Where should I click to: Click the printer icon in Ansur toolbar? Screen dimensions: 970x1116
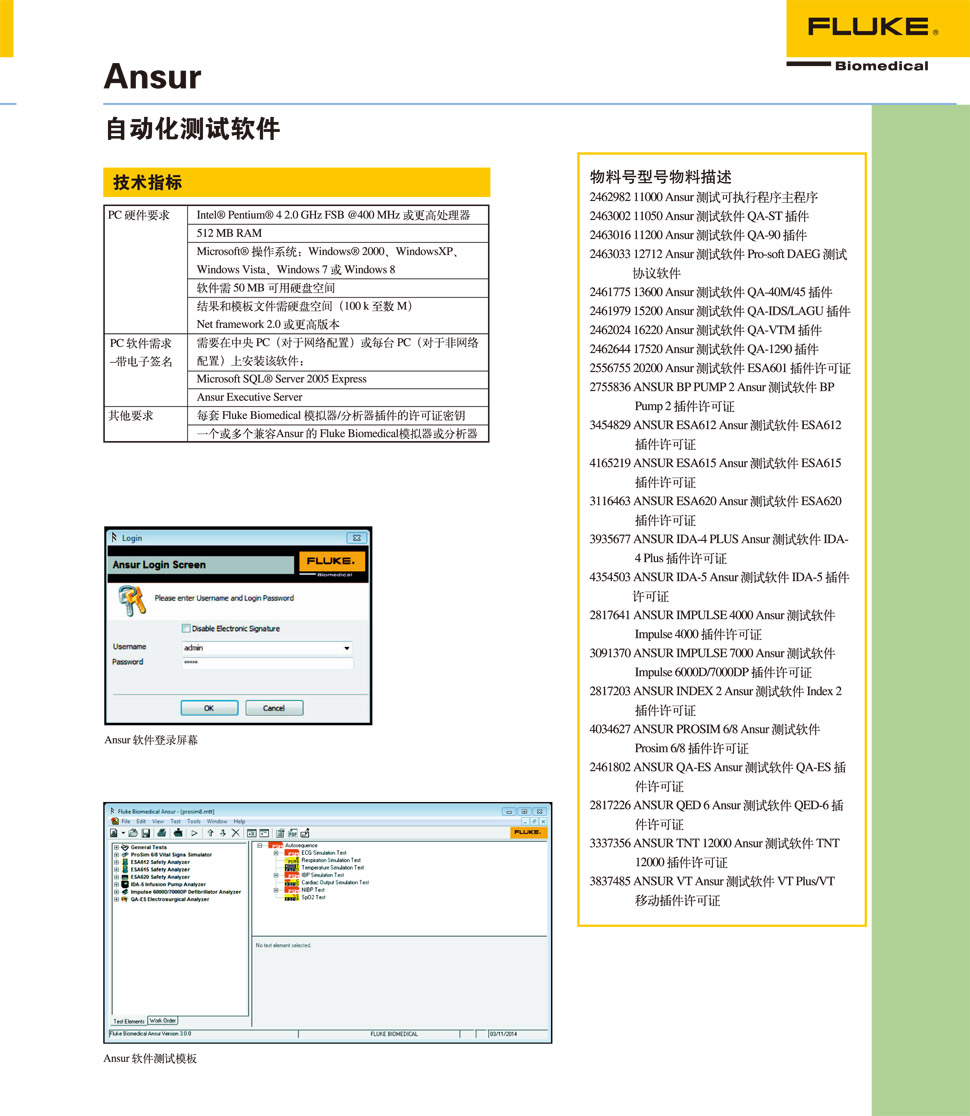[x=162, y=833]
